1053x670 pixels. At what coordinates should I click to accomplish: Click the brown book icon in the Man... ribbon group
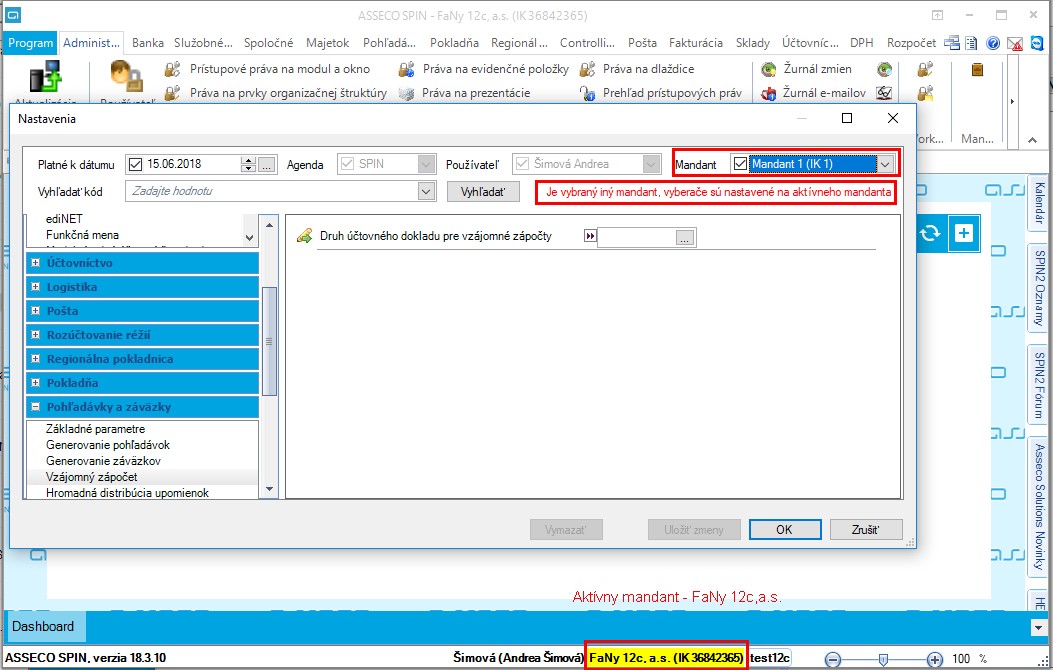[x=977, y=69]
